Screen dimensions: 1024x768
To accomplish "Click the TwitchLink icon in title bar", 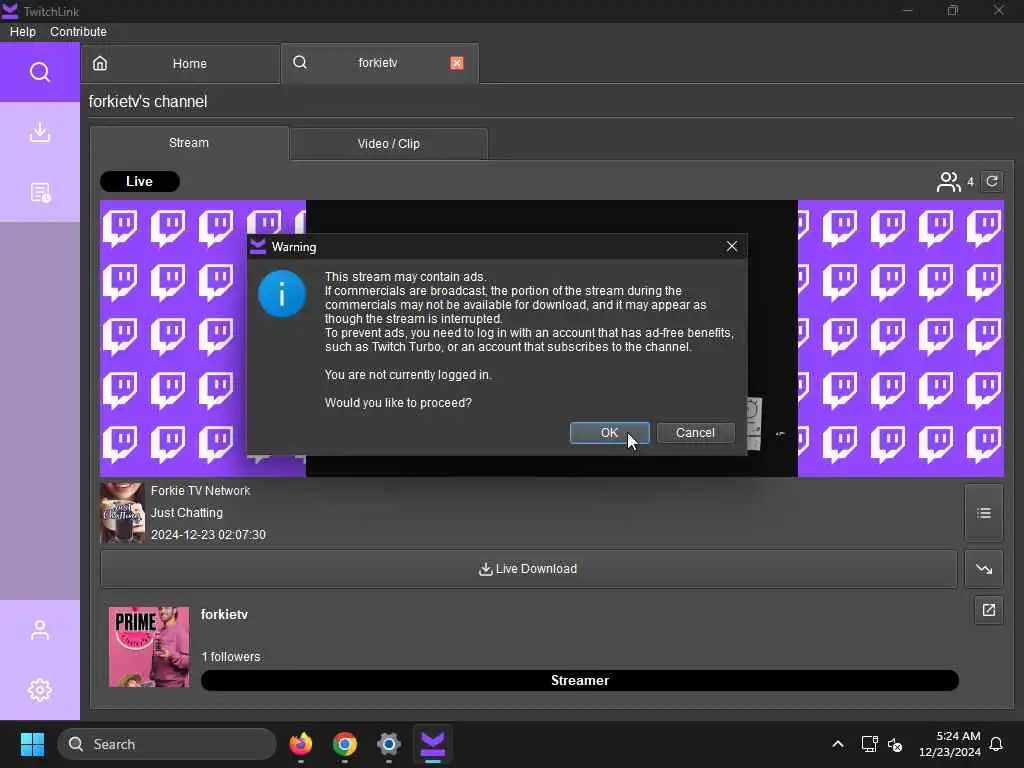I will coord(10,11).
